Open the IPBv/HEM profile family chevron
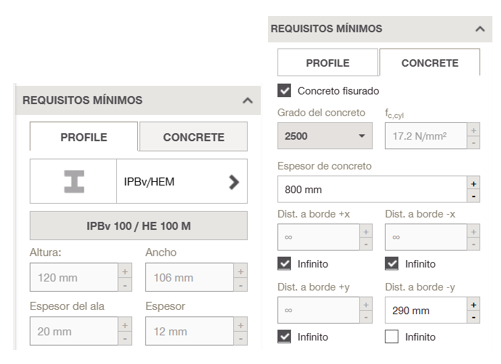The width and height of the screenshot is (501, 364). pyautogui.click(x=234, y=182)
